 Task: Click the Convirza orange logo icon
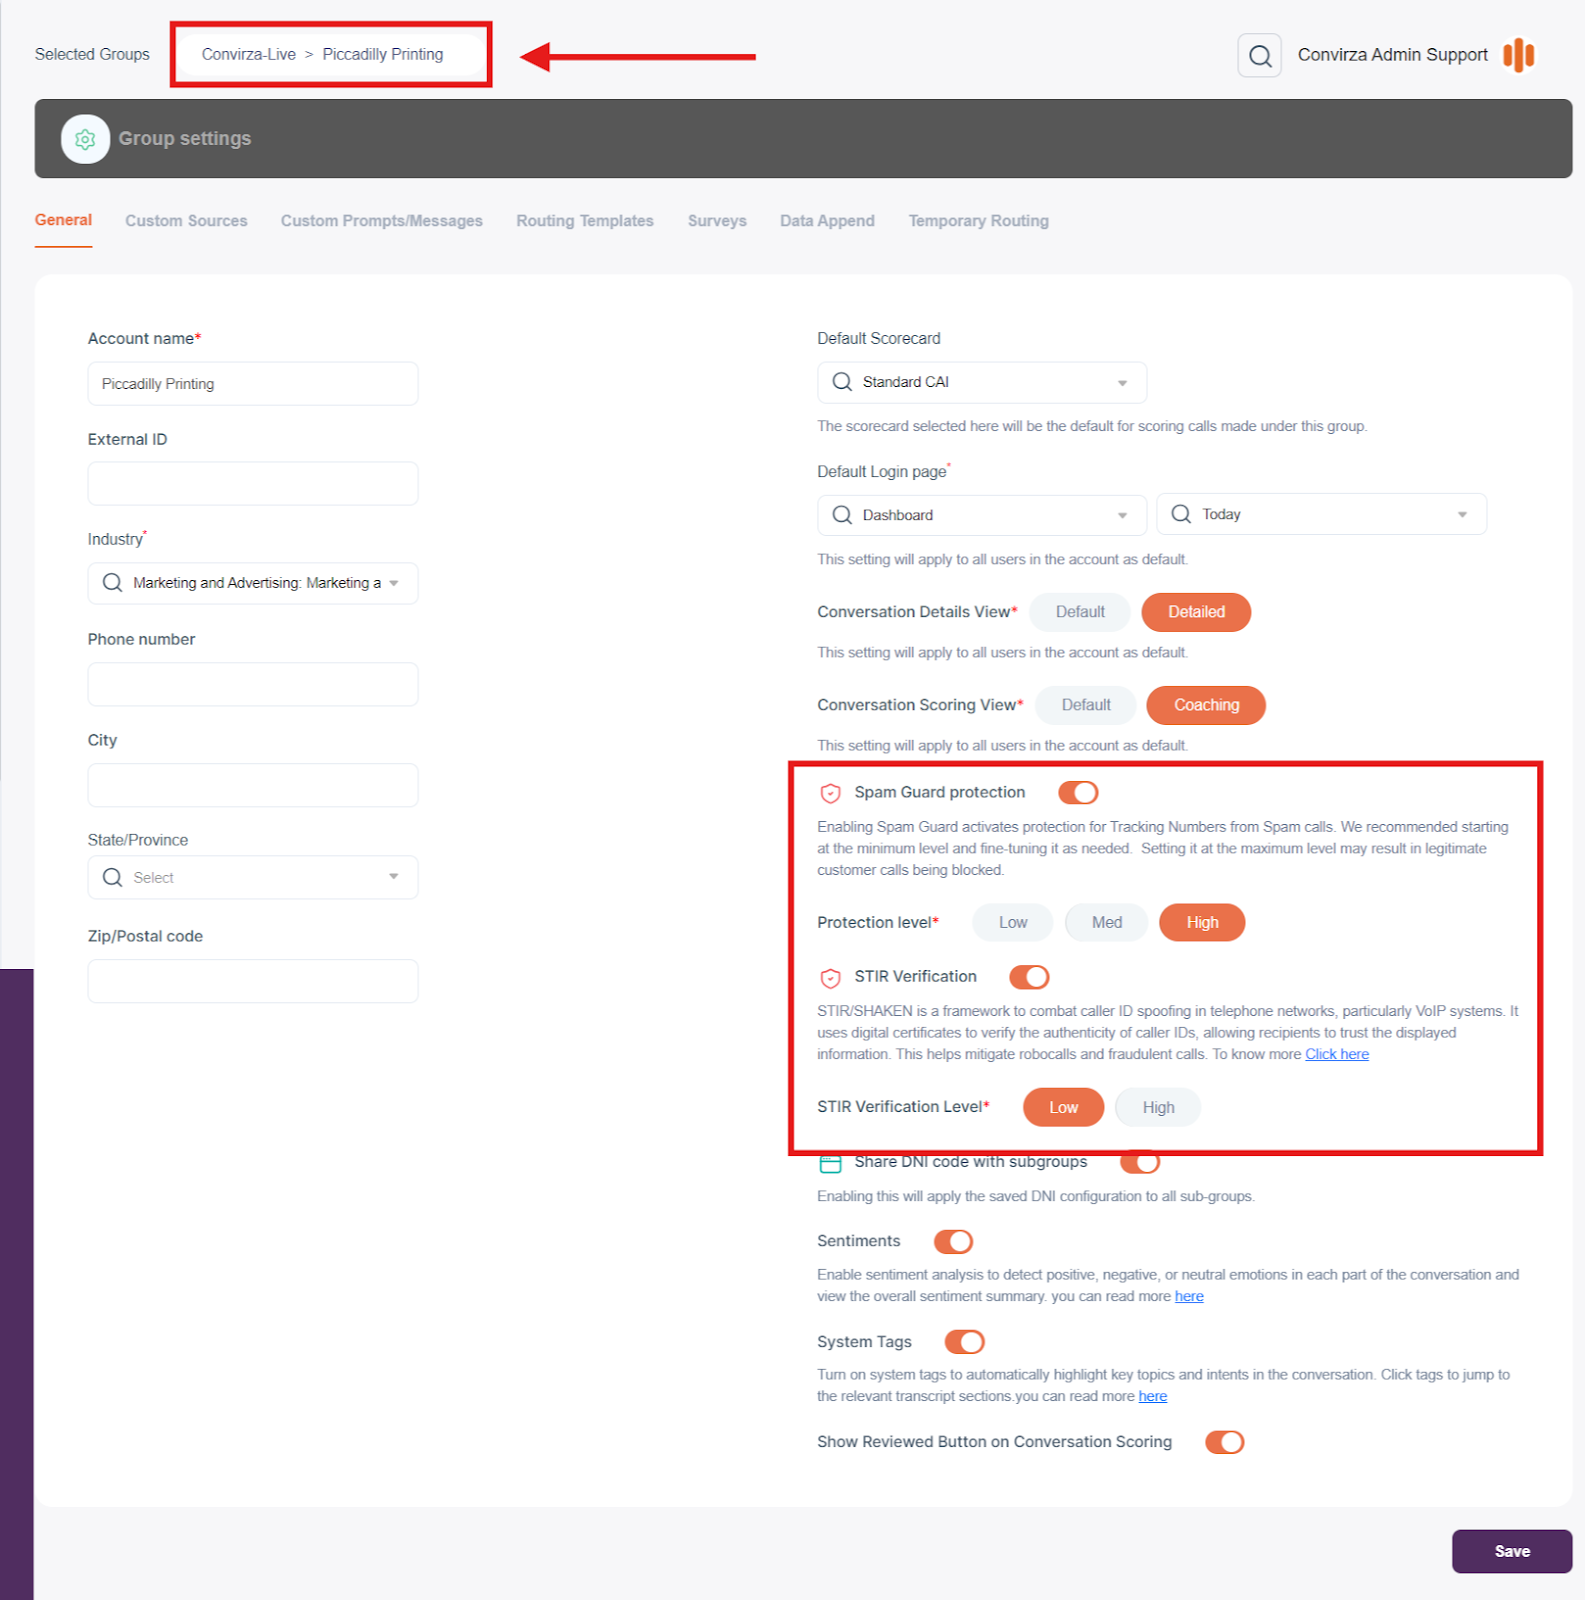pyautogui.click(x=1518, y=55)
